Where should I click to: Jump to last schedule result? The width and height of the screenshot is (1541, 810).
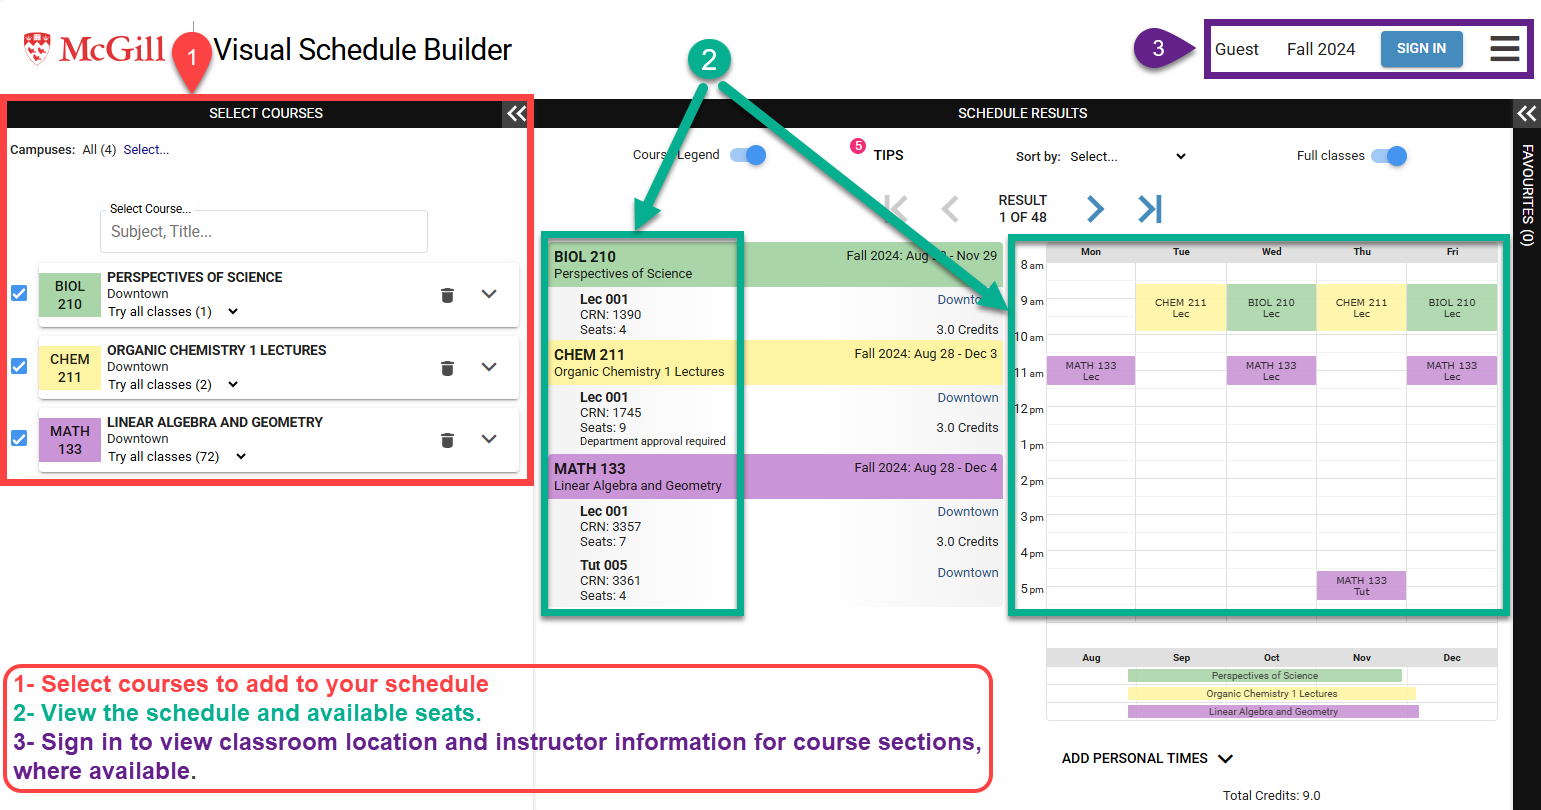[x=1150, y=209]
